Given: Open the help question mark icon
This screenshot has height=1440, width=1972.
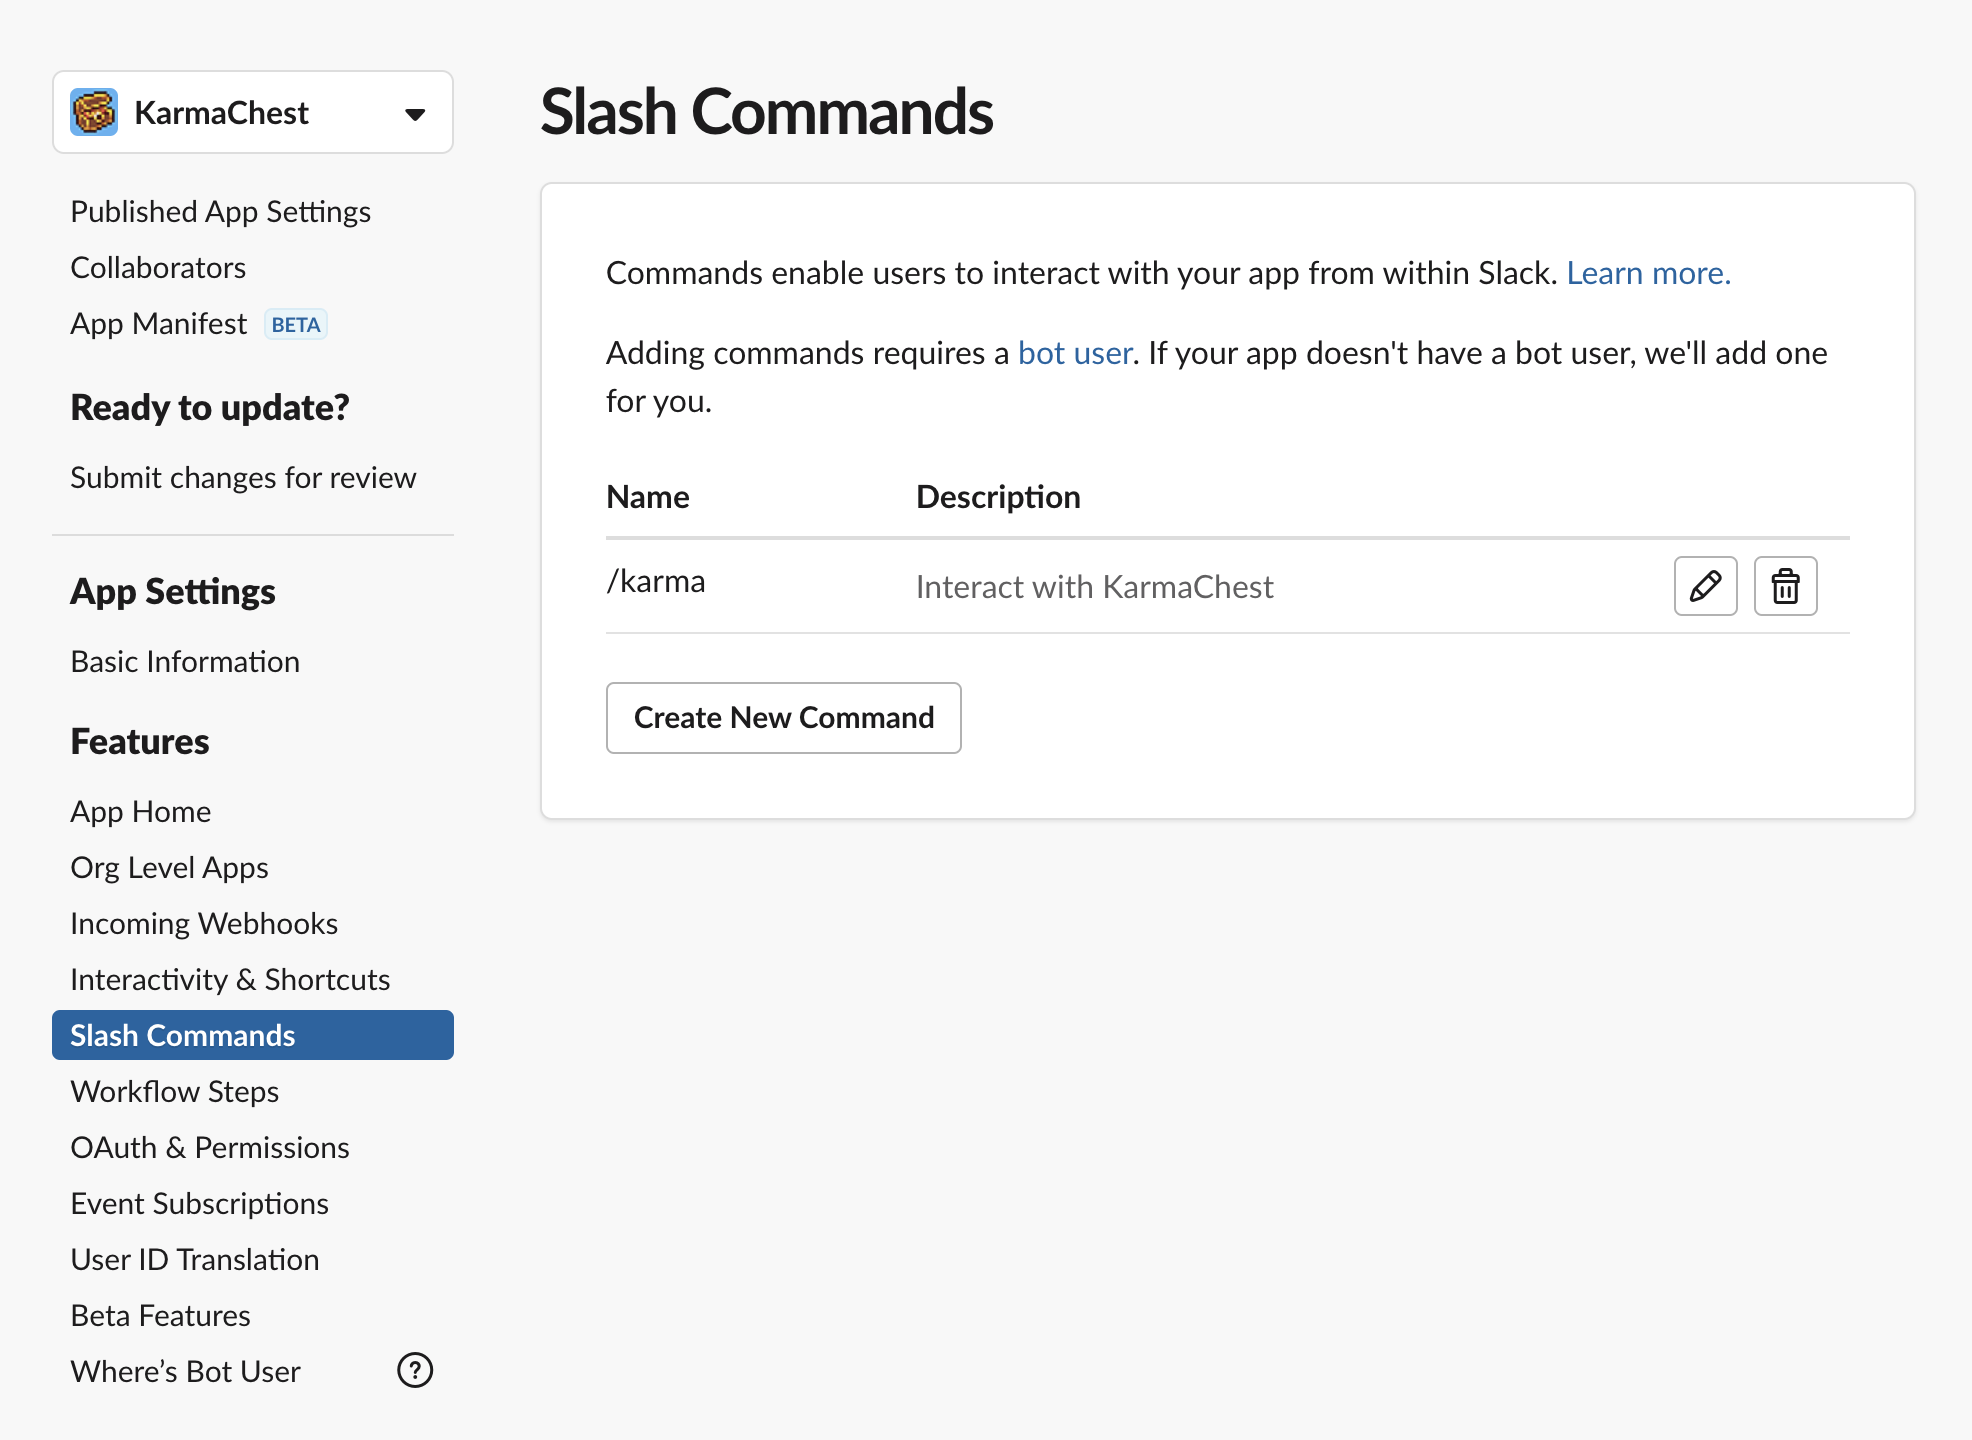Looking at the screenshot, I should pyautogui.click(x=415, y=1370).
